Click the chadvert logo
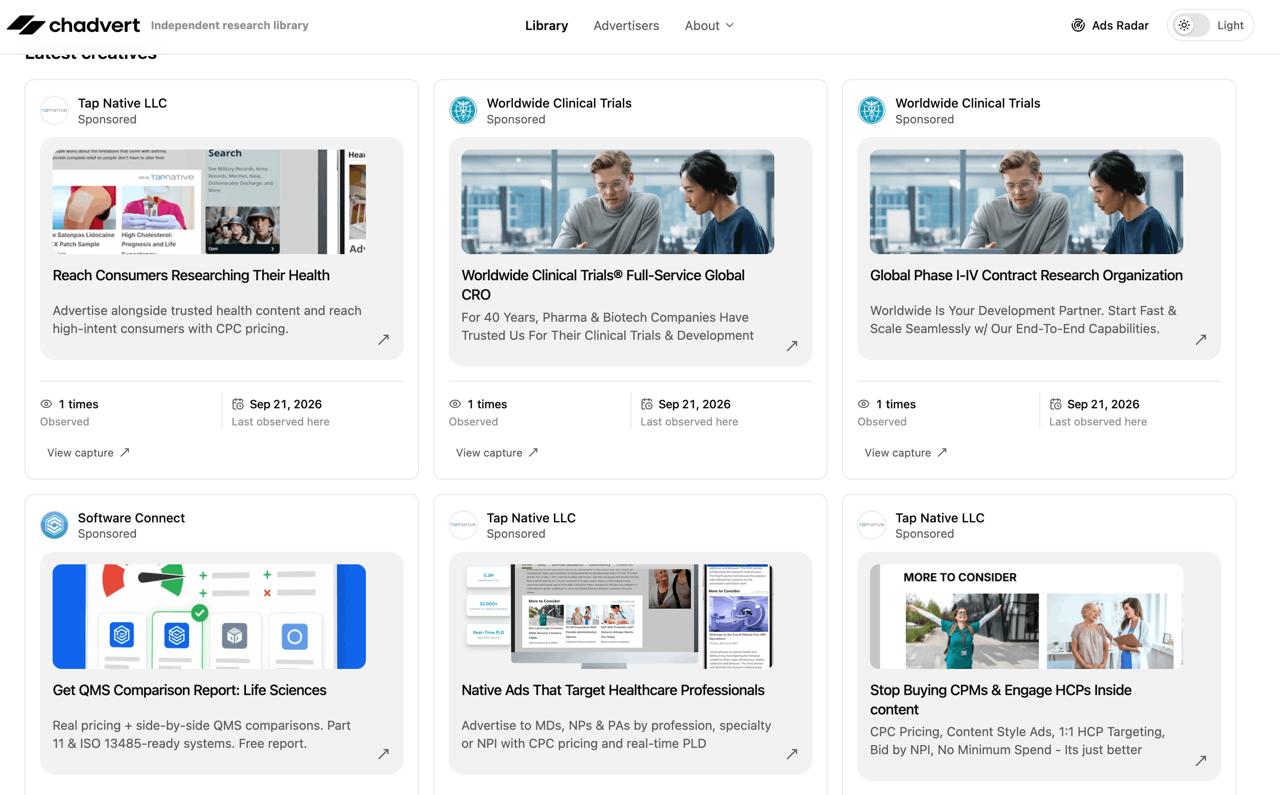Viewport: 1280px width, 795px height. (73, 25)
